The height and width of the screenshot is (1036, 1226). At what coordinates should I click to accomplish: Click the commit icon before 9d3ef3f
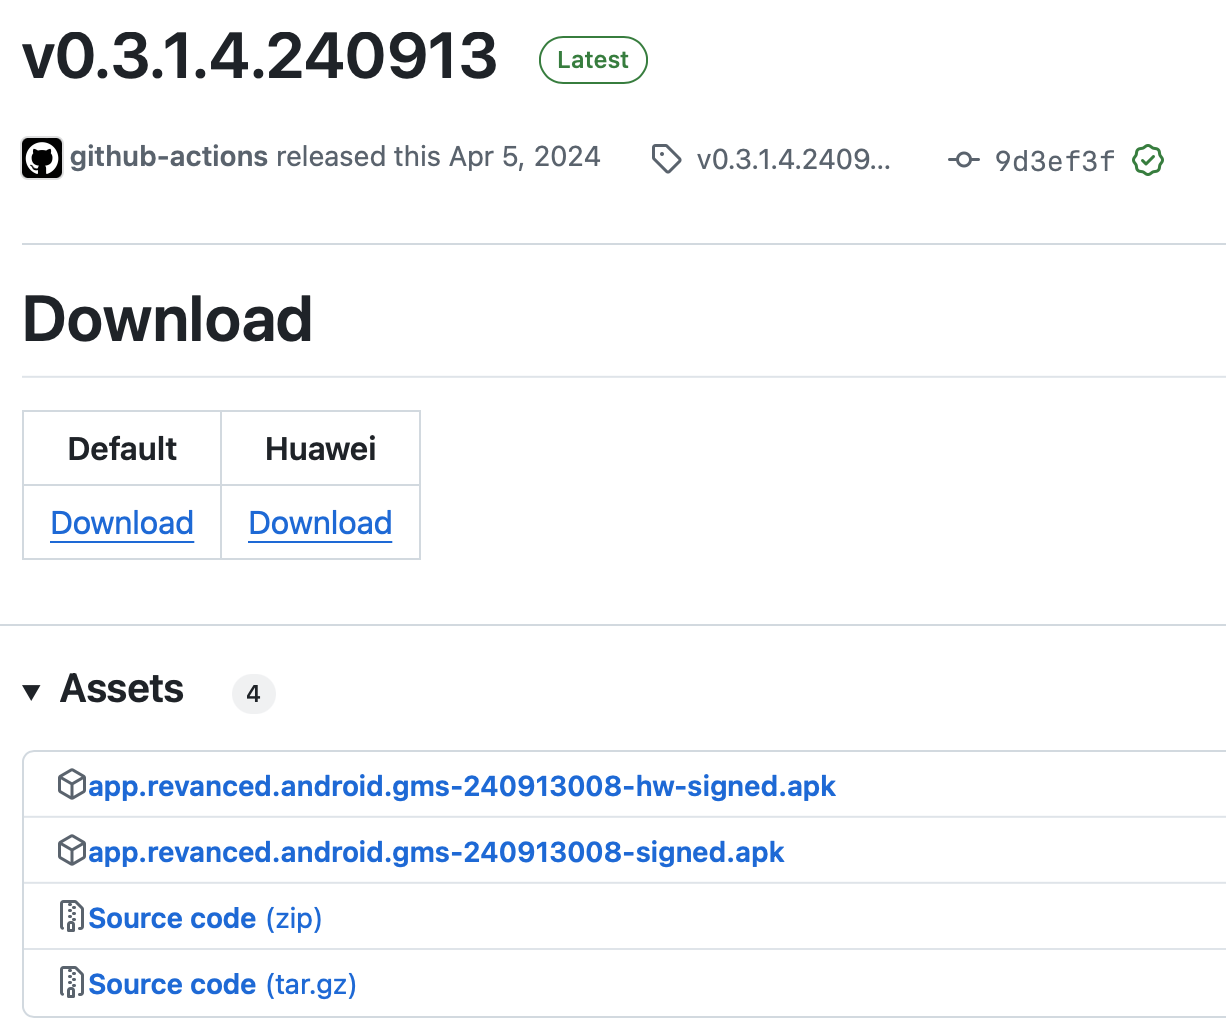[x=963, y=160]
